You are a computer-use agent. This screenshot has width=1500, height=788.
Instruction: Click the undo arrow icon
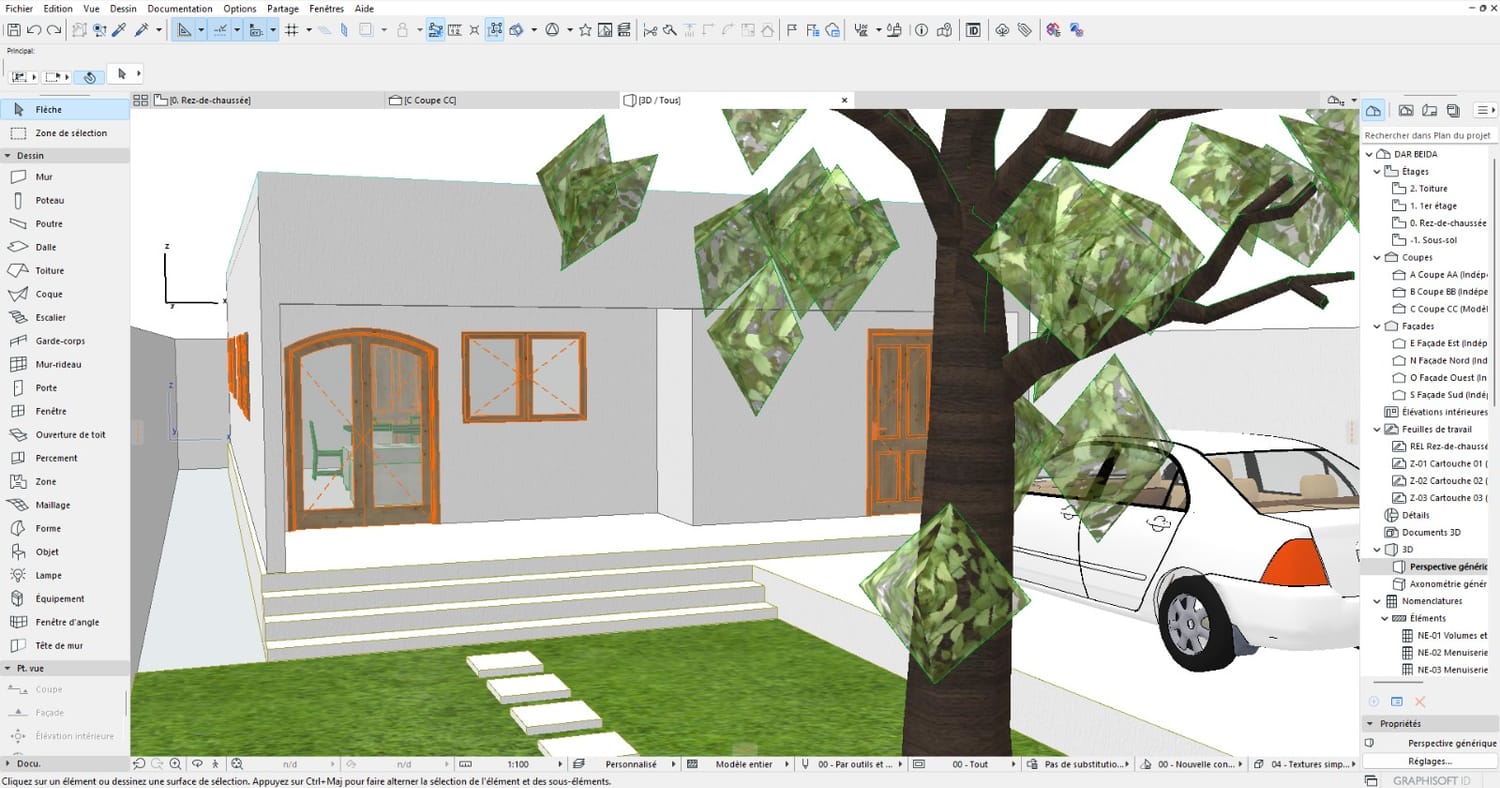34,30
